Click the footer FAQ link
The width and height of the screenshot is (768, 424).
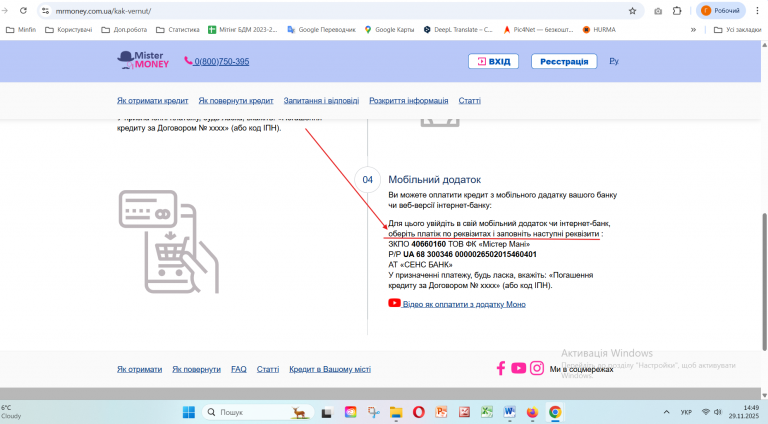(239, 369)
